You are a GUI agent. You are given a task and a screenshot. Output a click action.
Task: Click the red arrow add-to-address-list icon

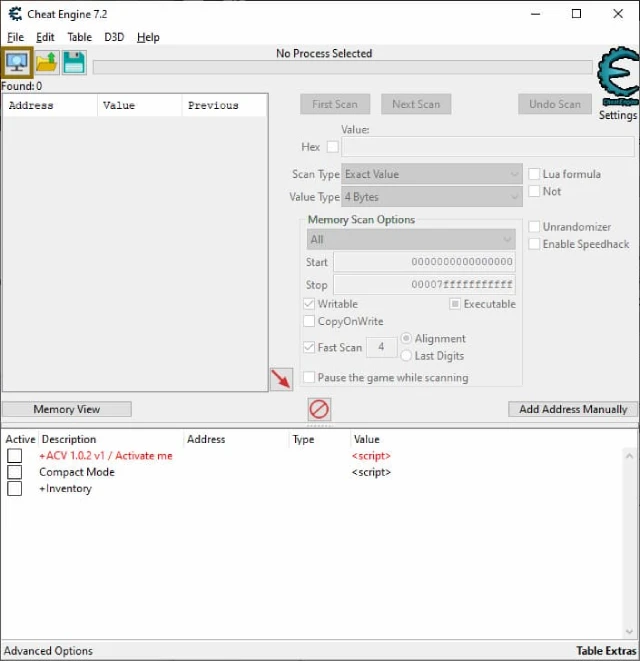pyautogui.click(x=281, y=379)
